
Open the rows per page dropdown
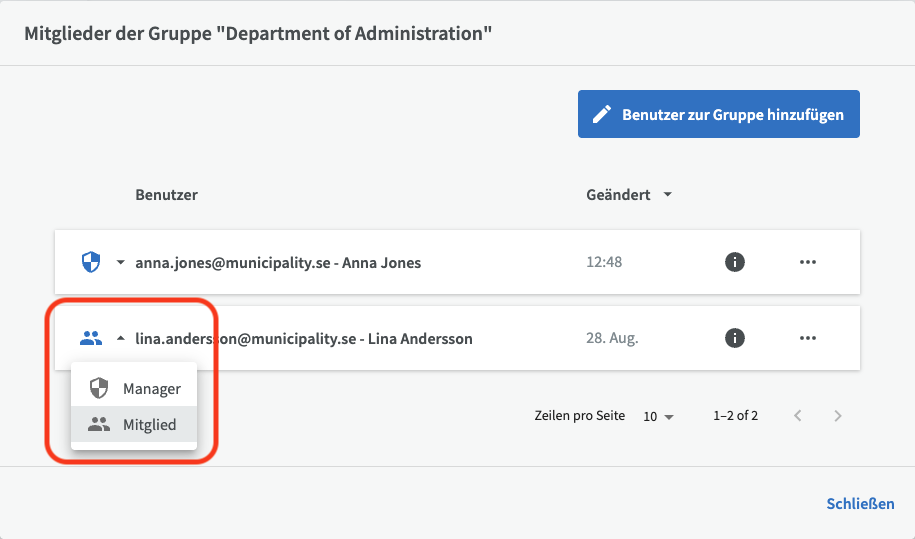pos(659,416)
